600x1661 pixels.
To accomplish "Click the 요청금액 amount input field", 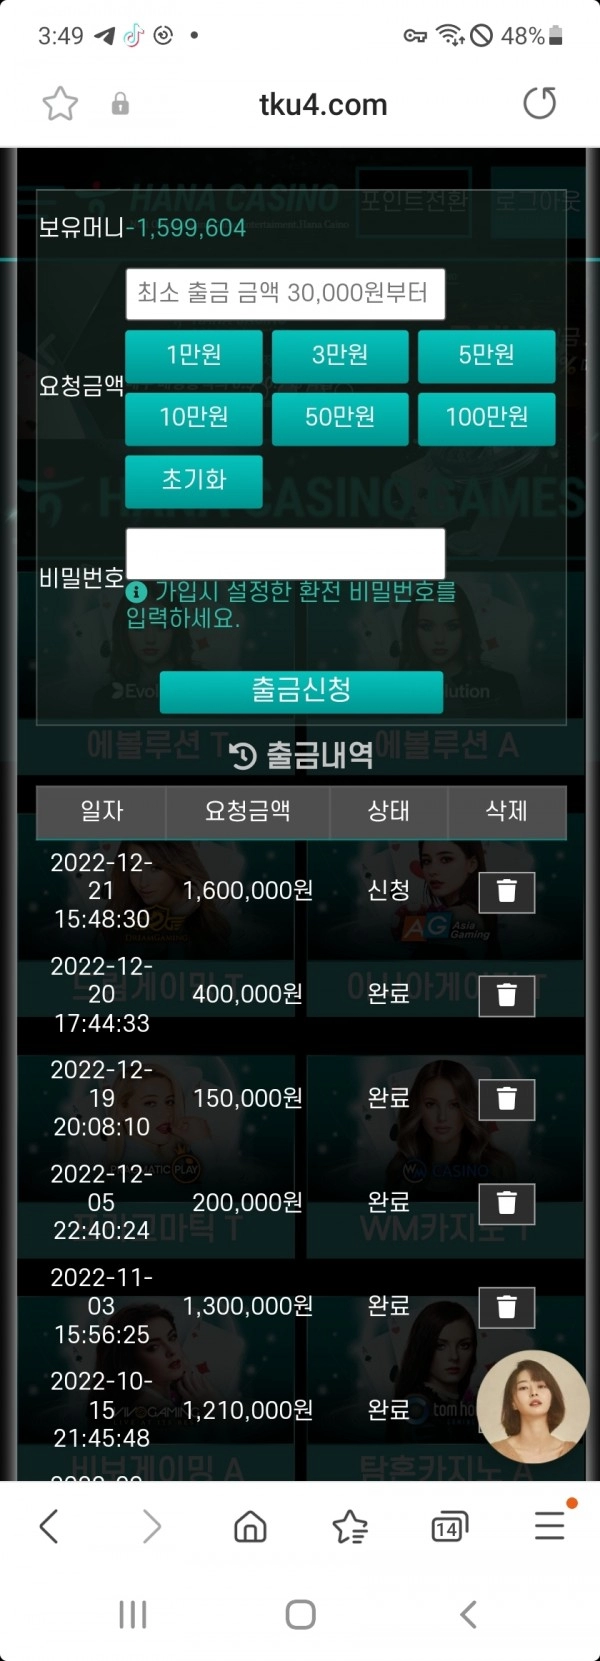I will (285, 294).
